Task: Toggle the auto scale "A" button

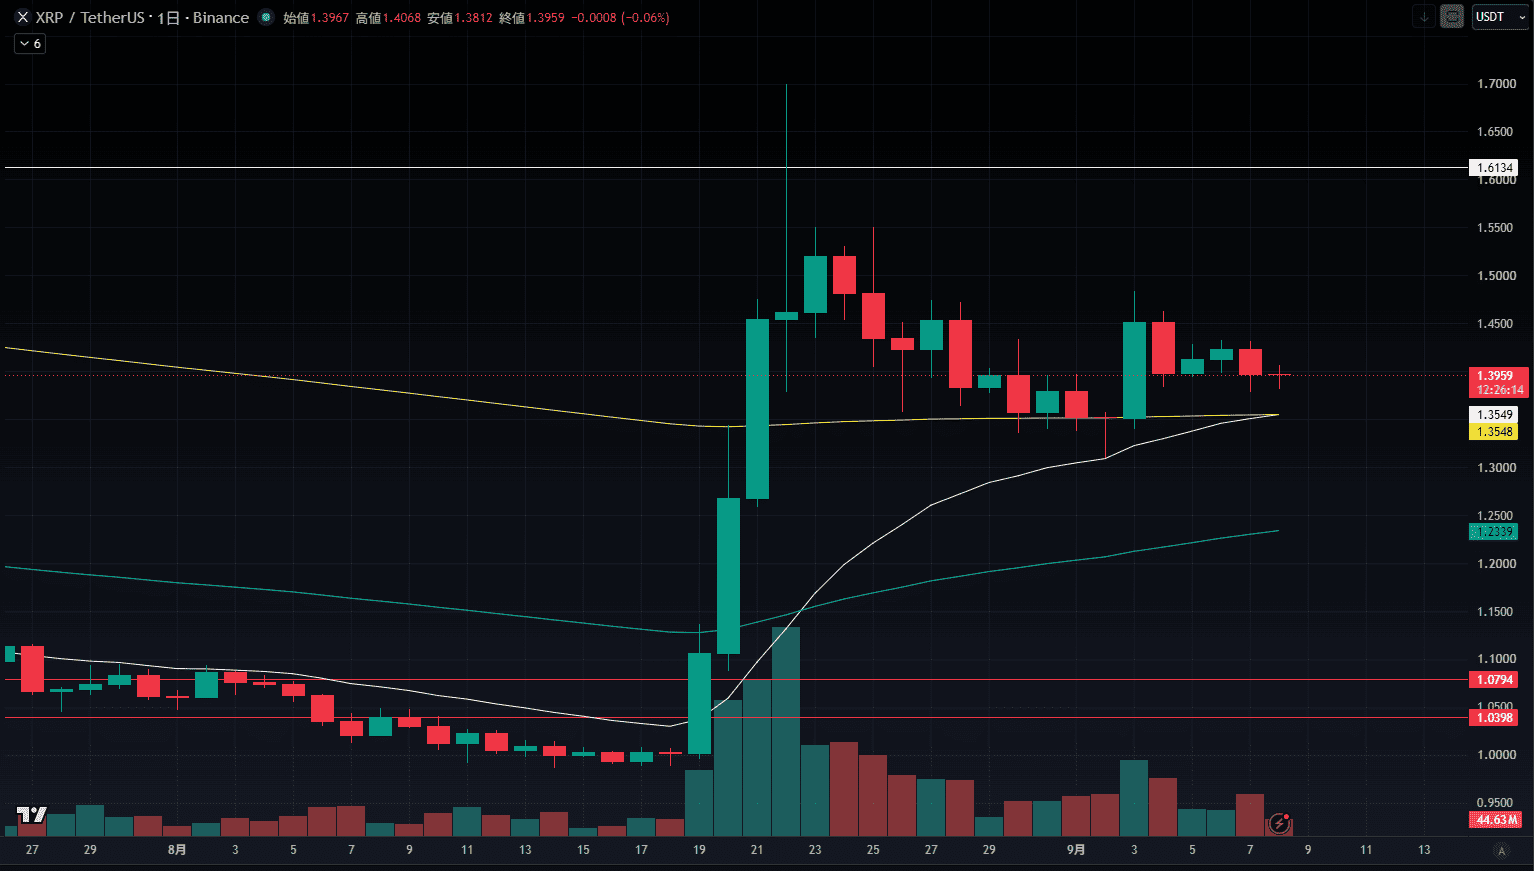Action: point(1500,850)
